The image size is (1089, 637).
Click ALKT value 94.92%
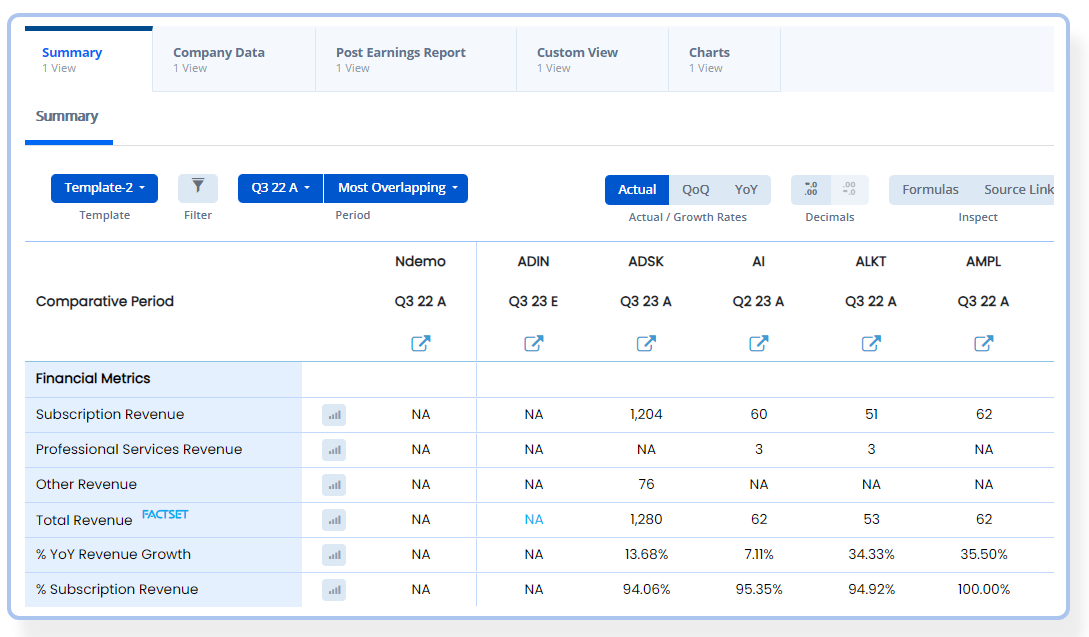click(871, 589)
